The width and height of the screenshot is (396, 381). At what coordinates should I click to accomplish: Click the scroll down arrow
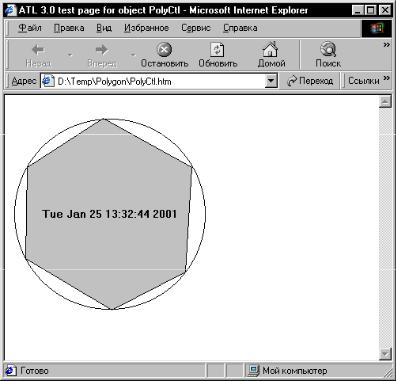point(385,354)
